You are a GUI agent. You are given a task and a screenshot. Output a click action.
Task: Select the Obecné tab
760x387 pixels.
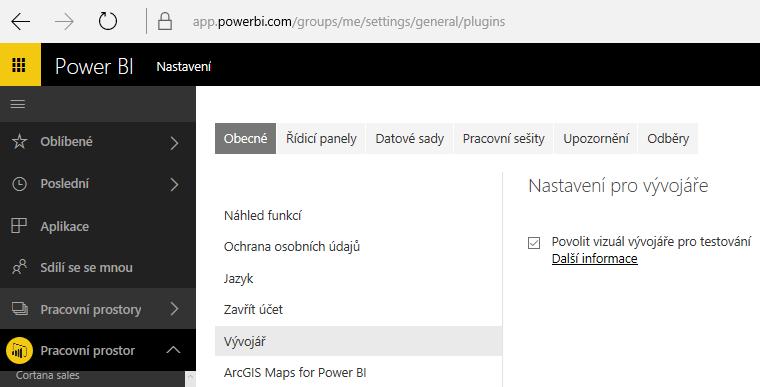point(245,139)
